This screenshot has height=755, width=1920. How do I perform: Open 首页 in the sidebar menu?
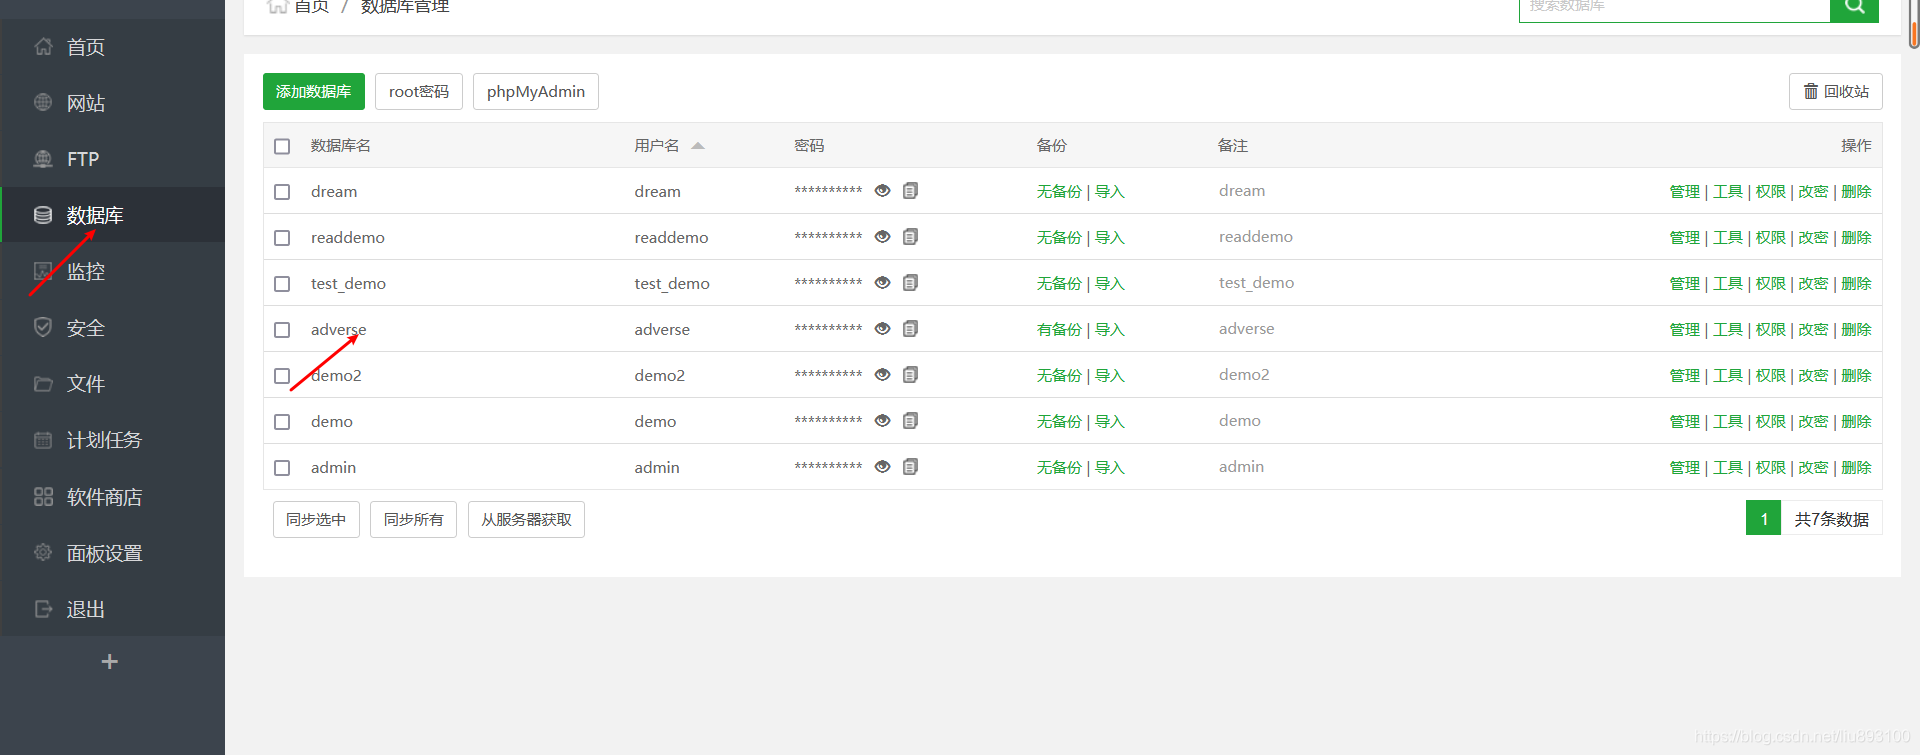[x=86, y=47]
